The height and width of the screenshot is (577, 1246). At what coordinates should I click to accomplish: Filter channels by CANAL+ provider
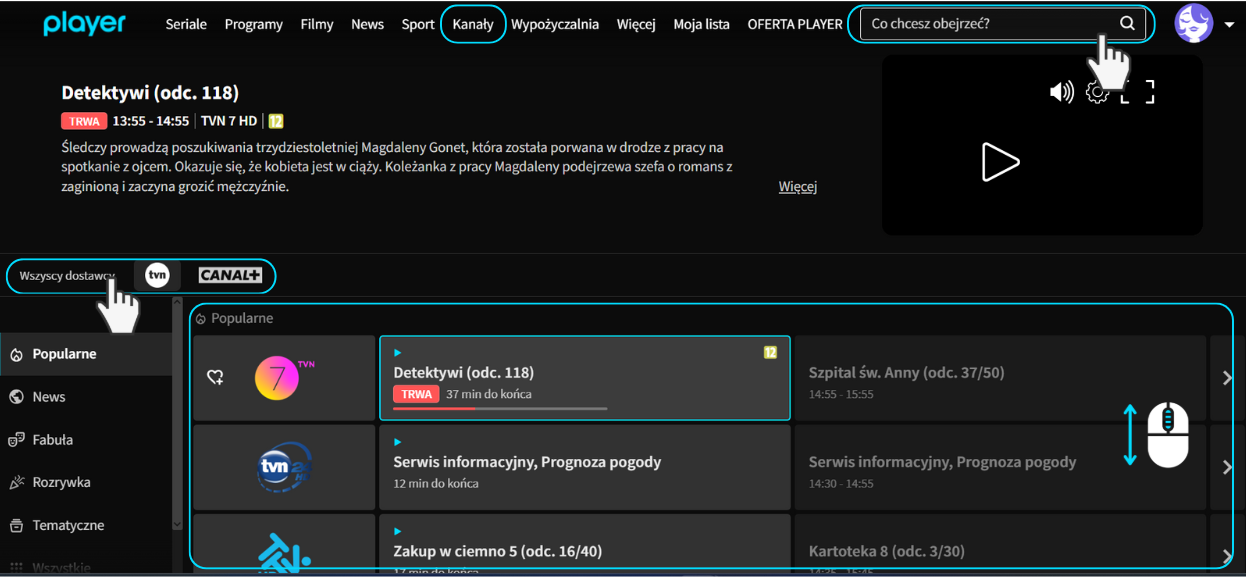click(x=230, y=276)
